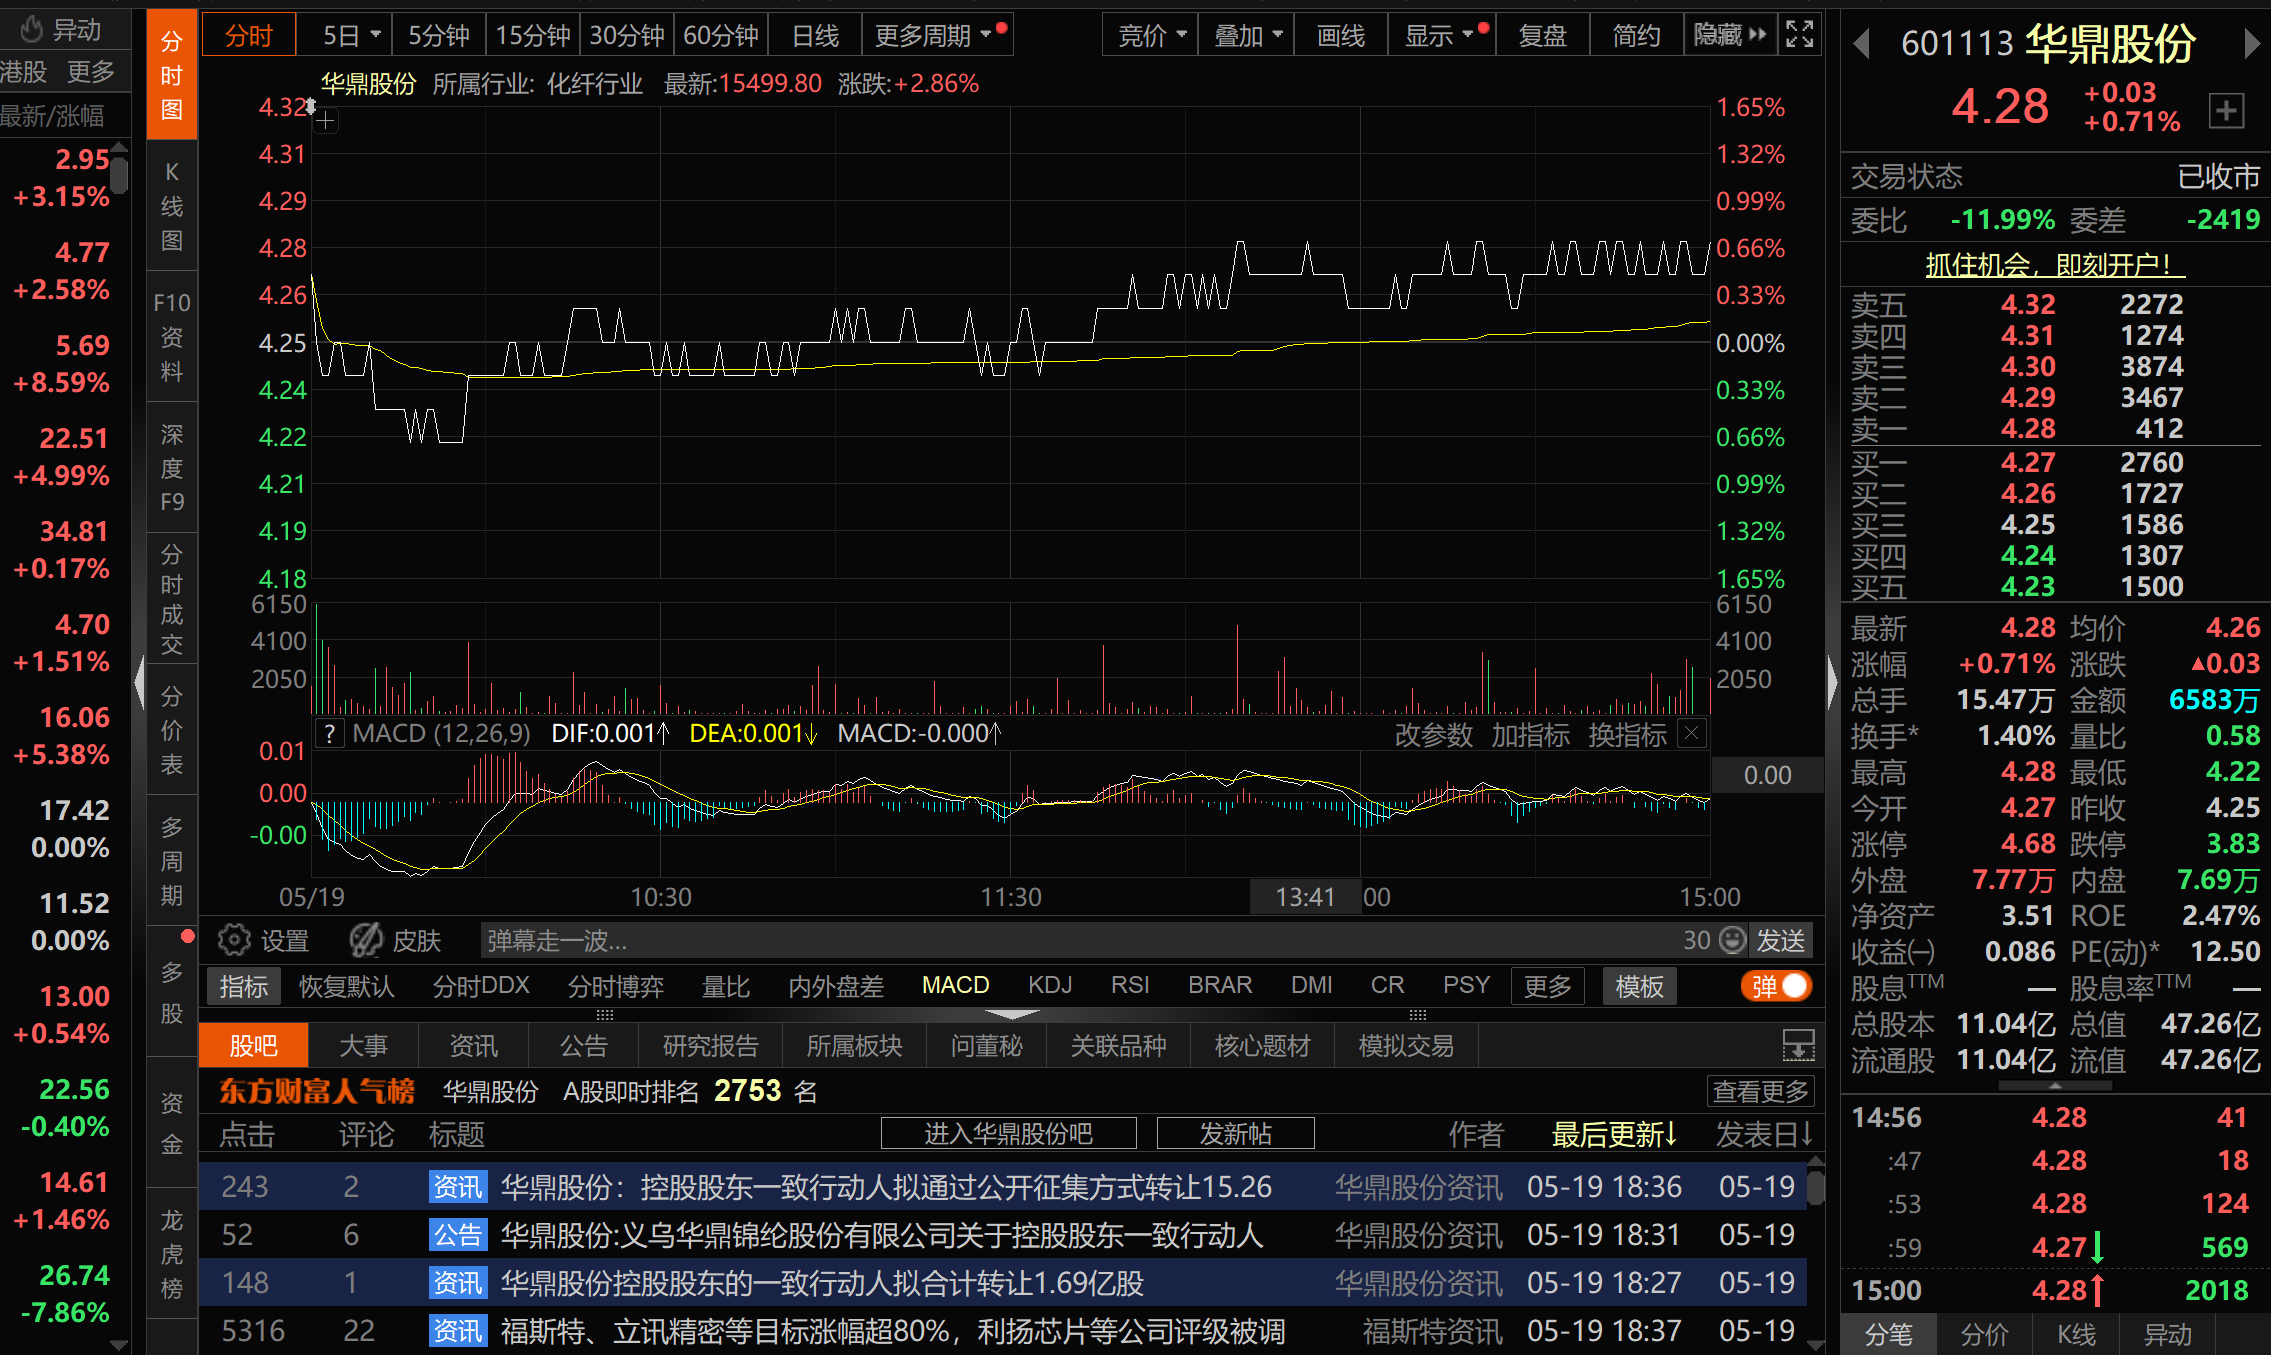
Task: Click 加指标 in MACD panel
Action: pyautogui.click(x=1531, y=735)
